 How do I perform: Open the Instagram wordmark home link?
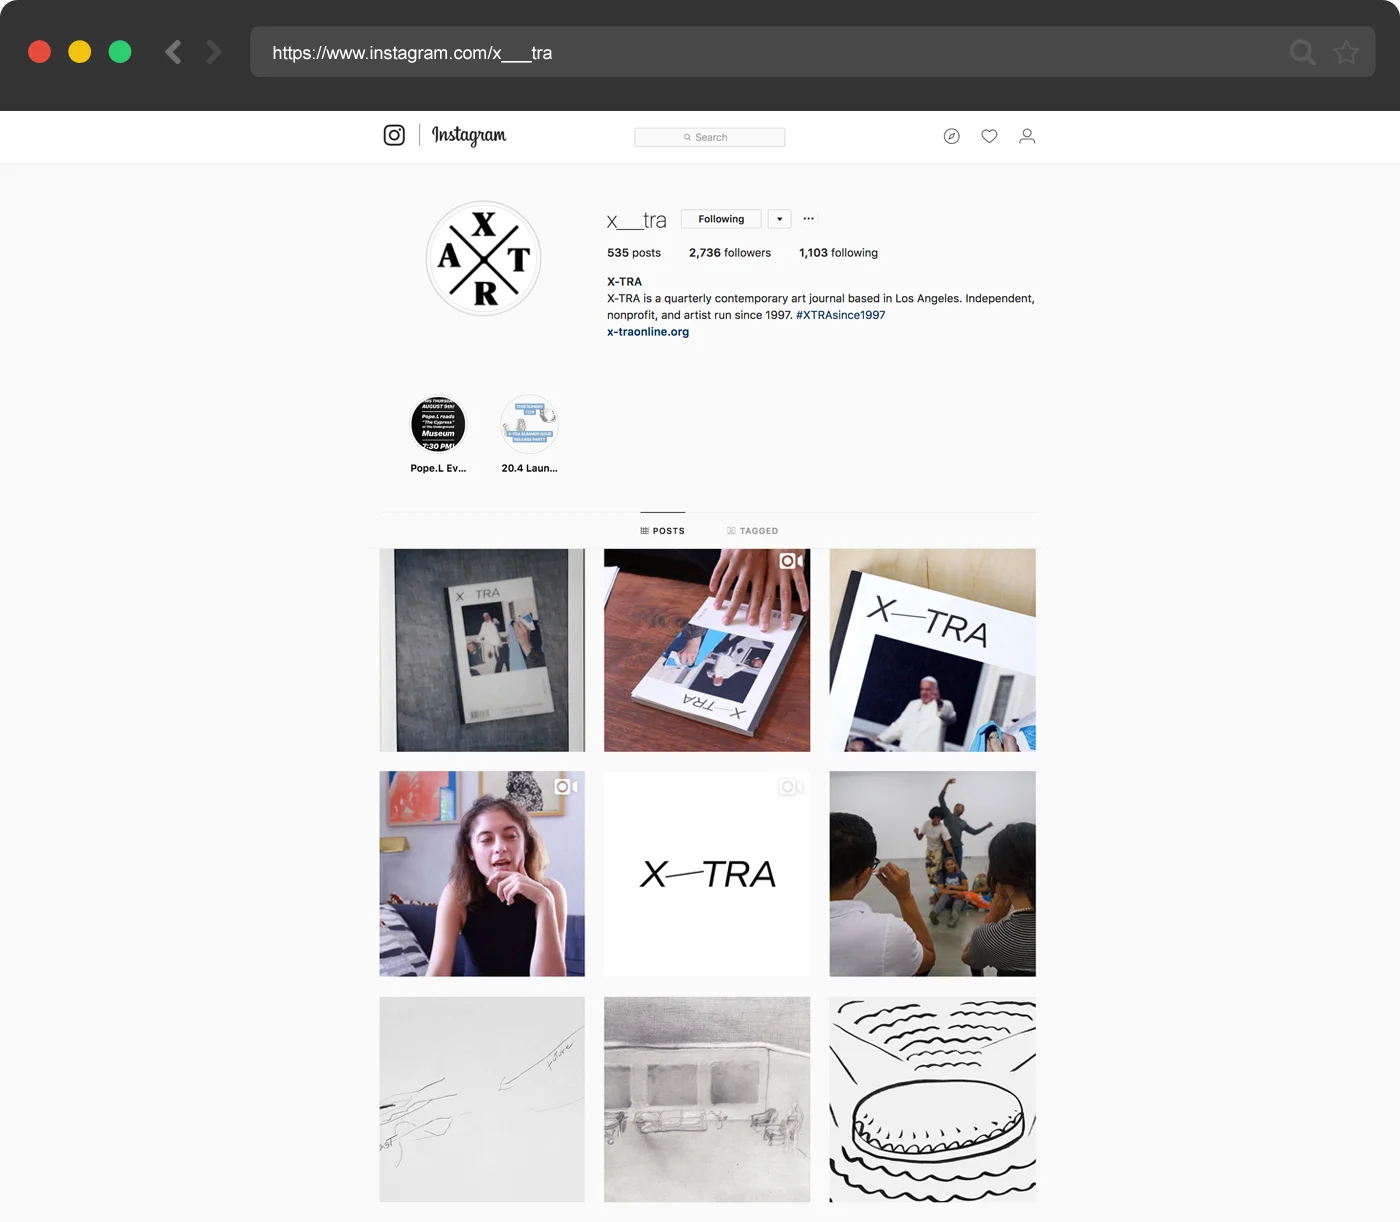[x=469, y=135]
